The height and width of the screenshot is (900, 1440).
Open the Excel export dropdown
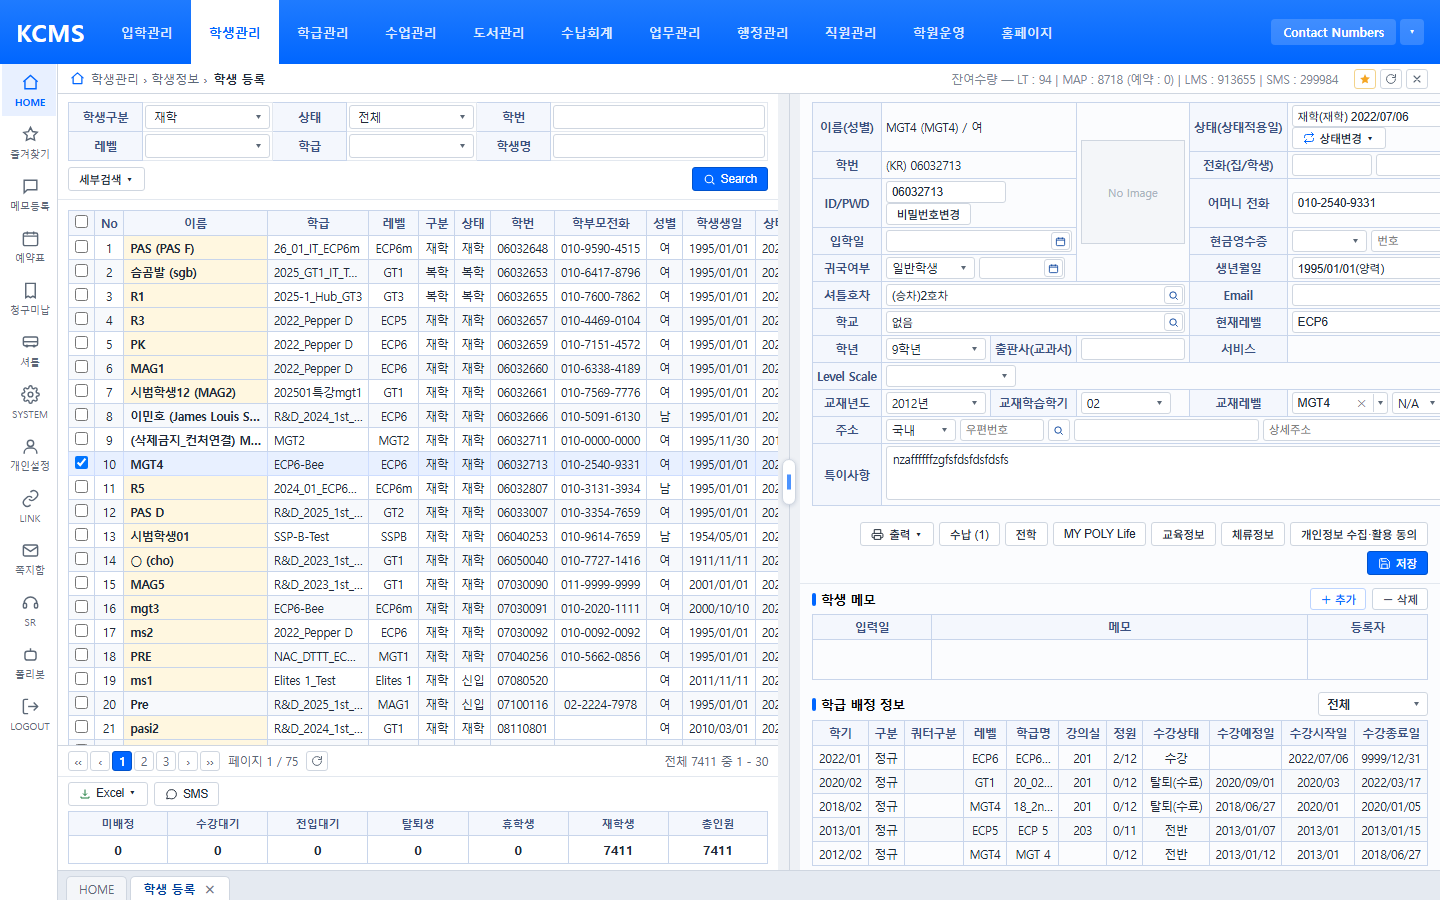tap(108, 793)
